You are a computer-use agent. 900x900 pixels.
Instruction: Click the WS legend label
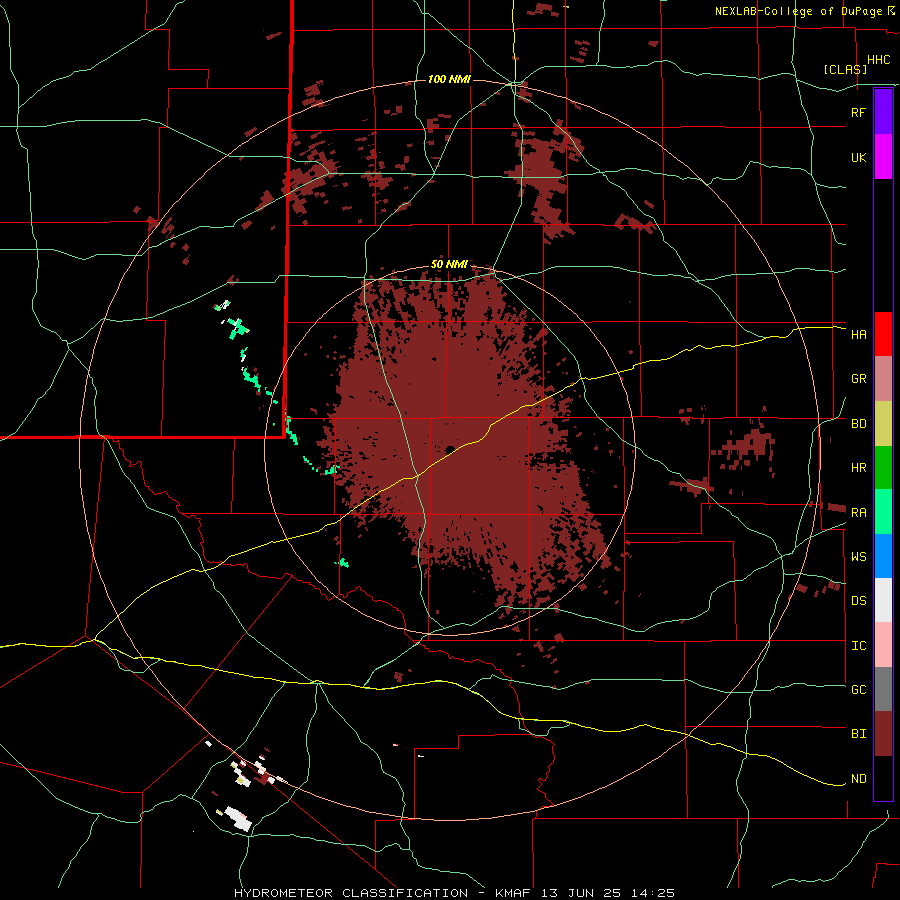pos(858,557)
